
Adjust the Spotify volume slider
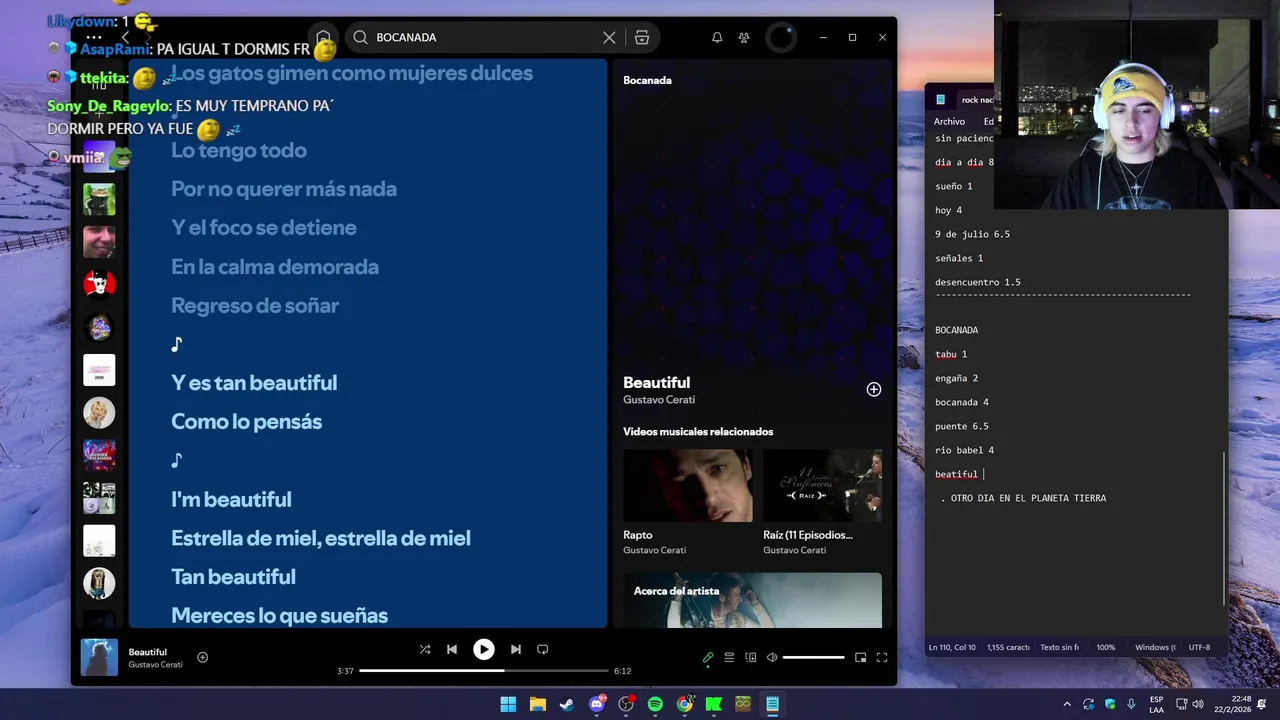[814, 657]
